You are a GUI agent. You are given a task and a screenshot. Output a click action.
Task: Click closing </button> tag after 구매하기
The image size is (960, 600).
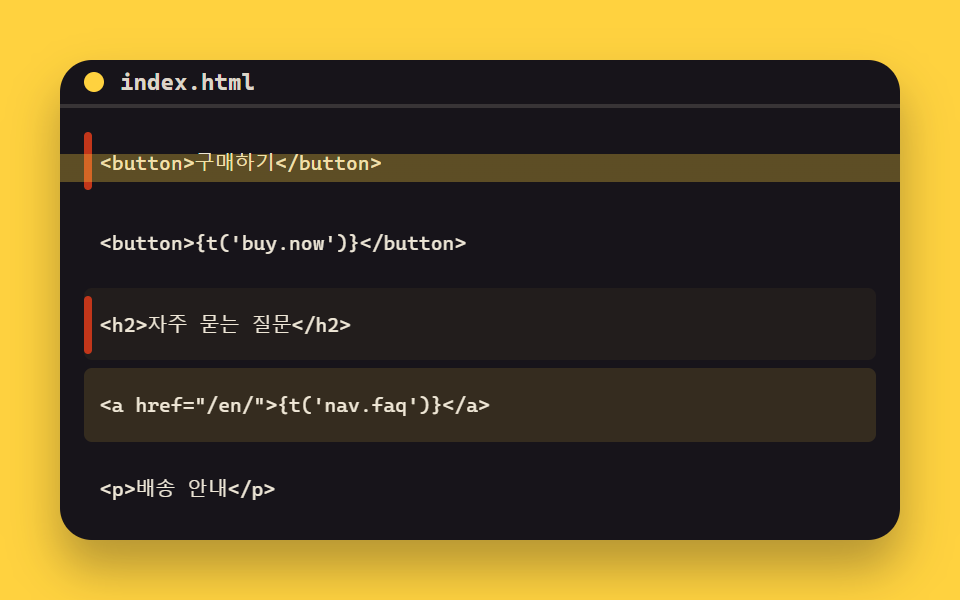pyautogui.click(x=328, y=163)
